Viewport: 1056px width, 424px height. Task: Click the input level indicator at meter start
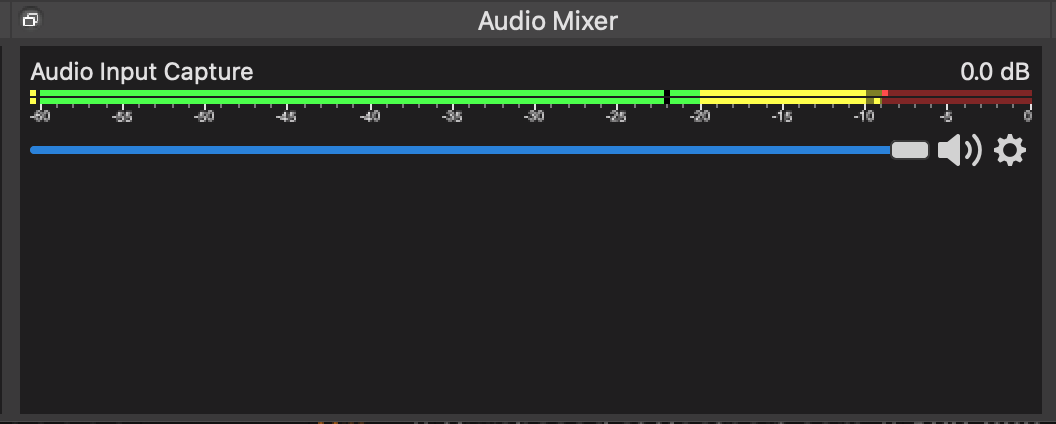pyautogui.click(x=33, y=96)
